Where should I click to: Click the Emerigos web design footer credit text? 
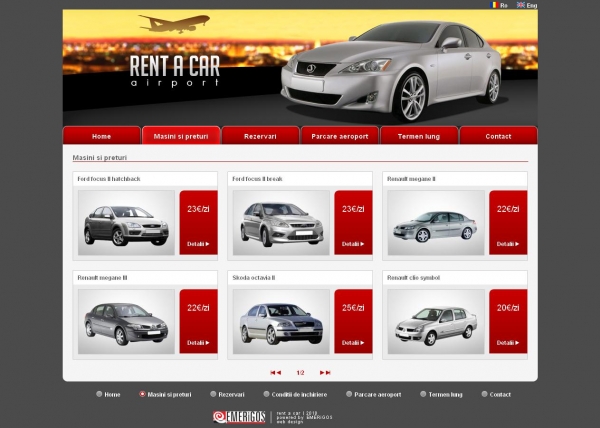click(305, 417)
